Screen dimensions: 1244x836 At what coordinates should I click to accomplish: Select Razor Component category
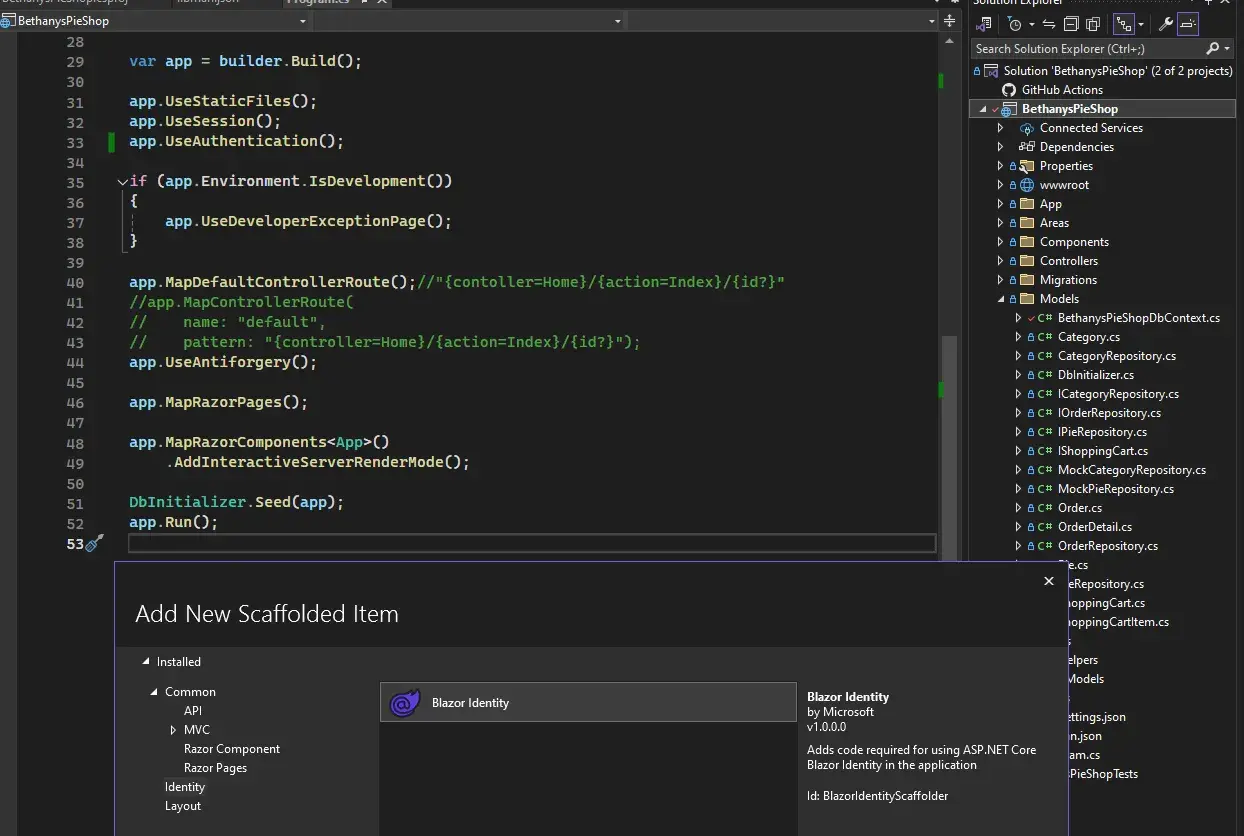pyautogui.click(x=232, y=749)
